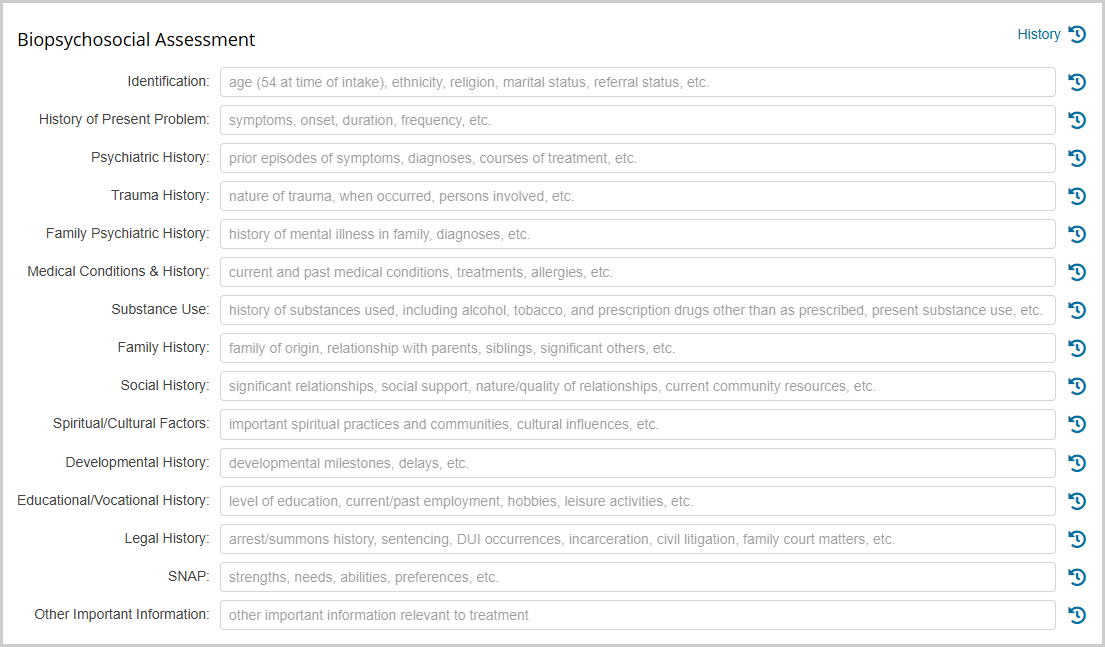Show history icon for Legal History
This screenshot has width=1105, height=647.
[x=1077, y=540]
